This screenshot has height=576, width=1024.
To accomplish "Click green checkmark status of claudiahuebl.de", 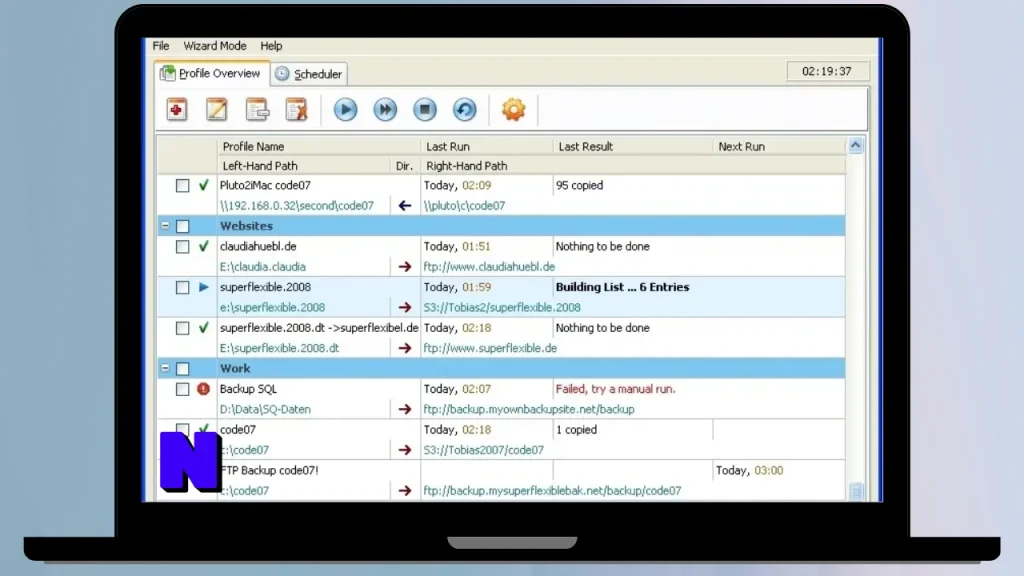I will 204,246.
